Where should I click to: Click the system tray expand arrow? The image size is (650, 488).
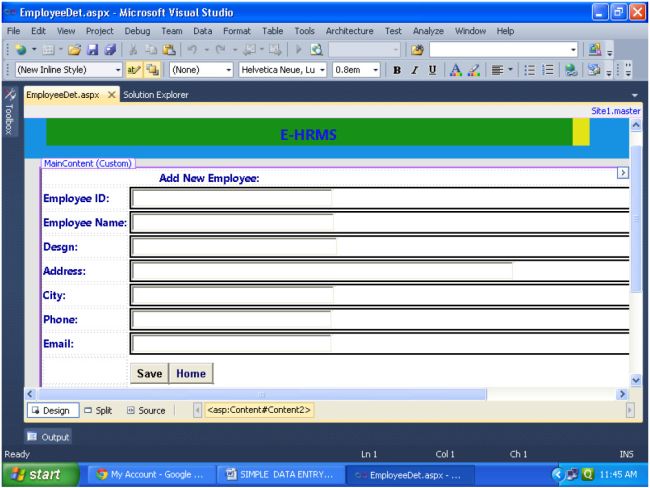557,474
